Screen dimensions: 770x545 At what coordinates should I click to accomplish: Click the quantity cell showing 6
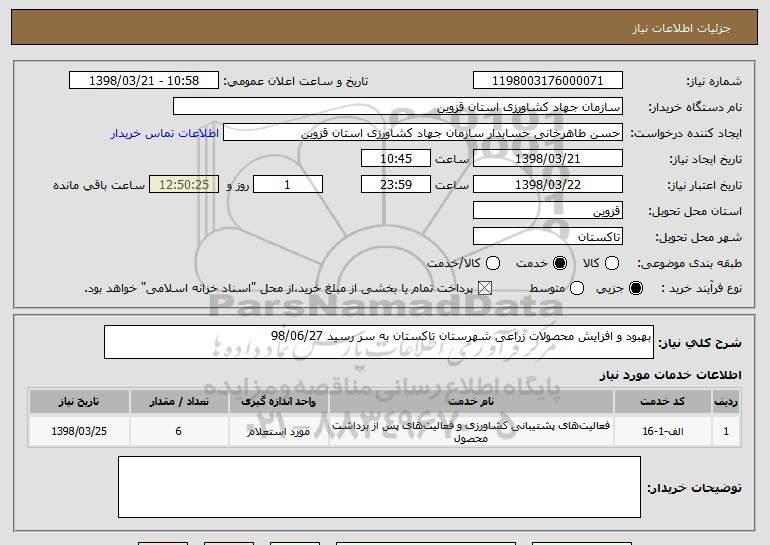click(x=179, y=431)
